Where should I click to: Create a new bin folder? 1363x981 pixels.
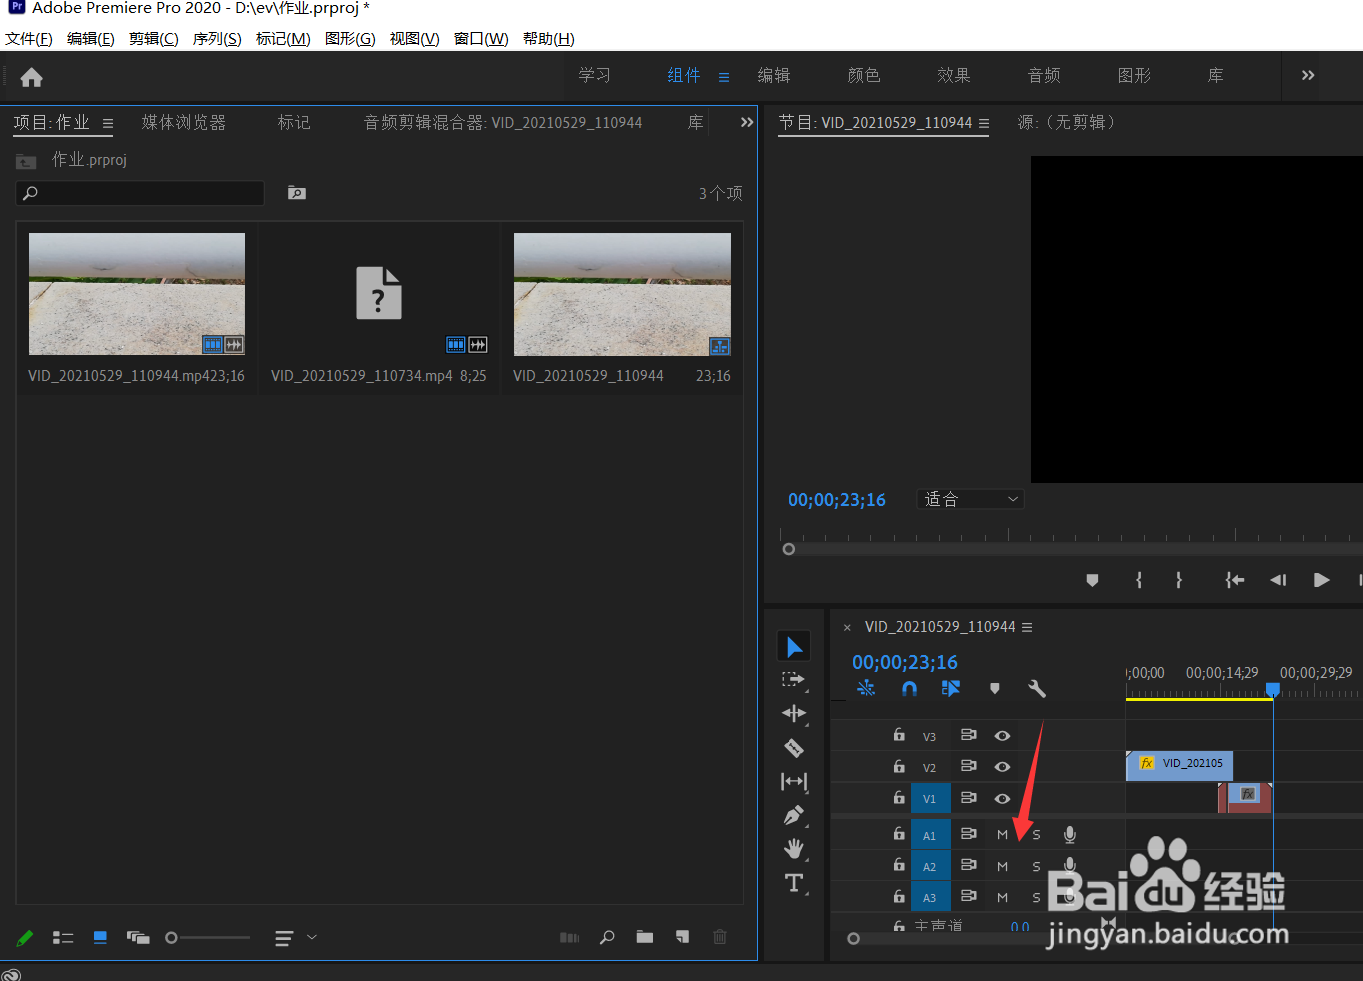click(645, 937)
